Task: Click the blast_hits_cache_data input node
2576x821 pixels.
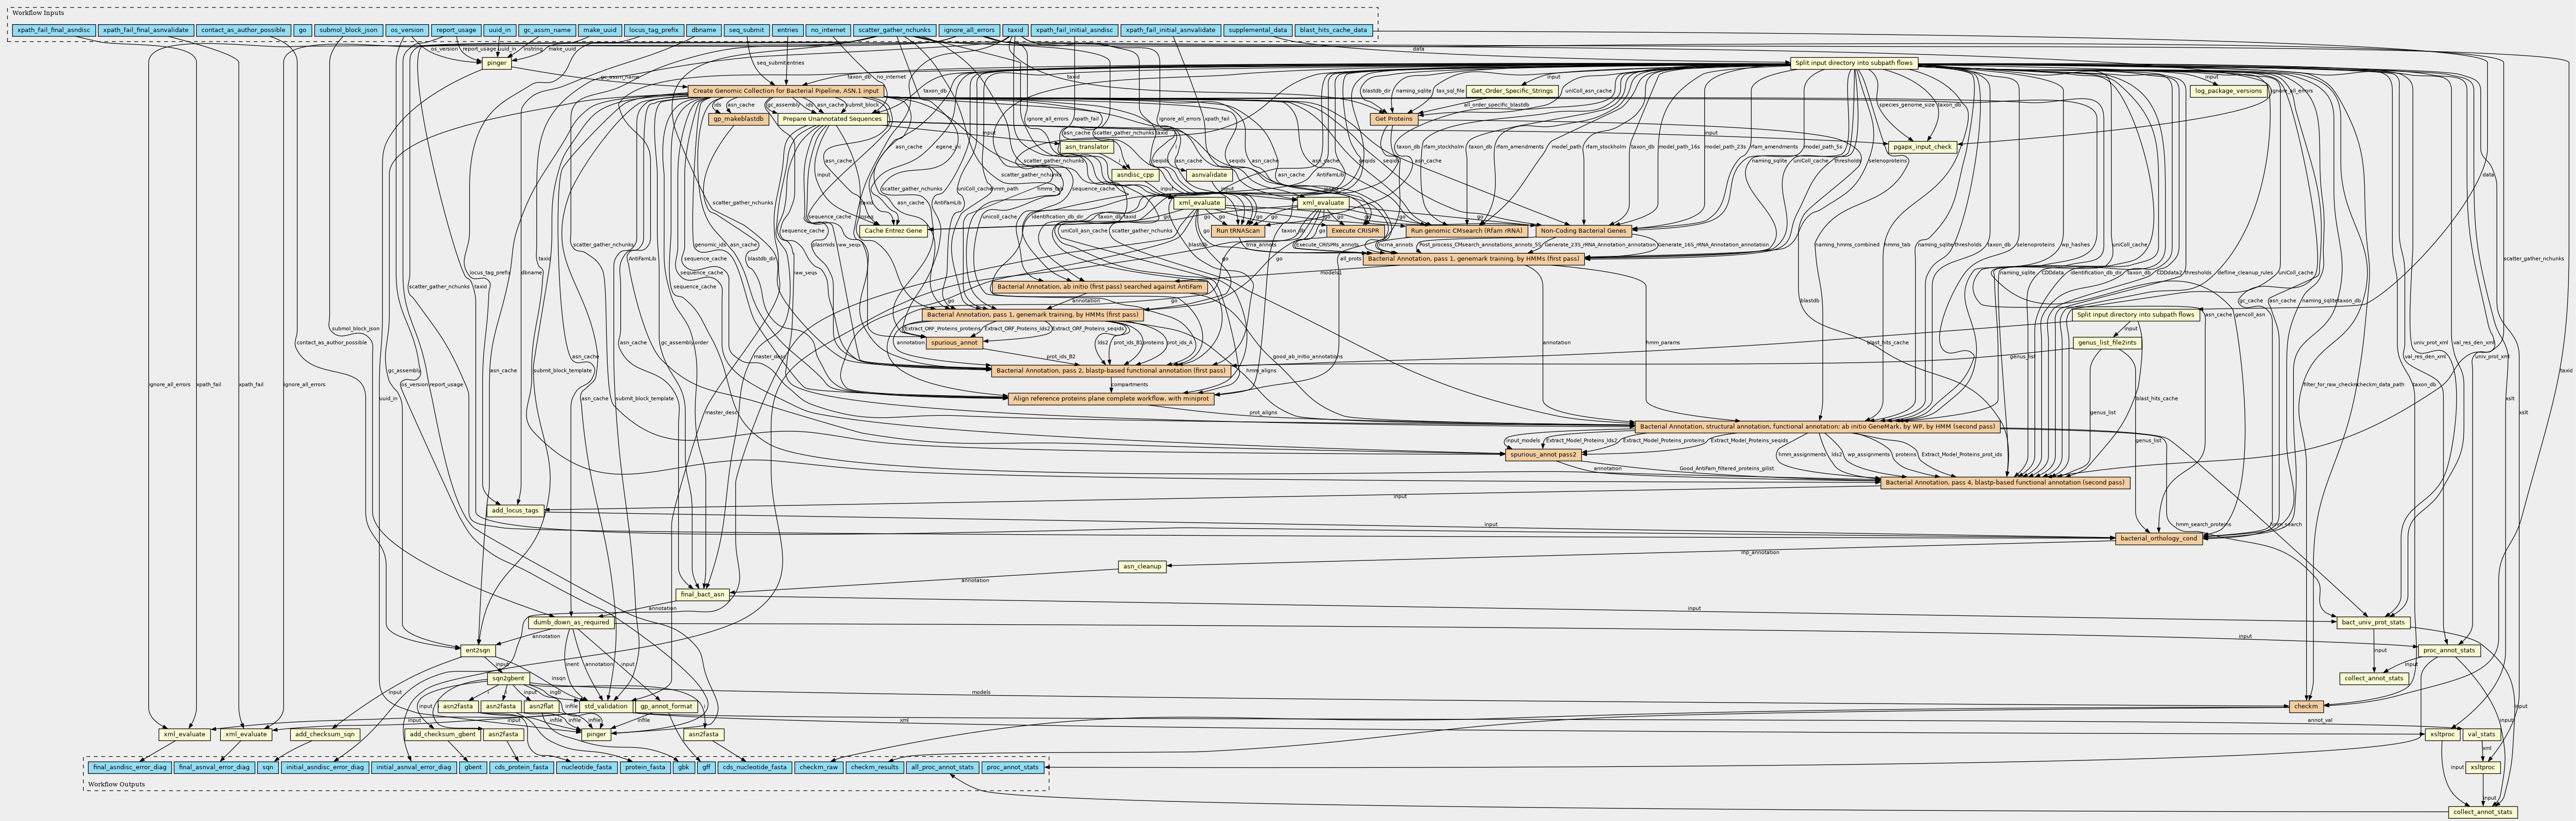Action: 1333,30
